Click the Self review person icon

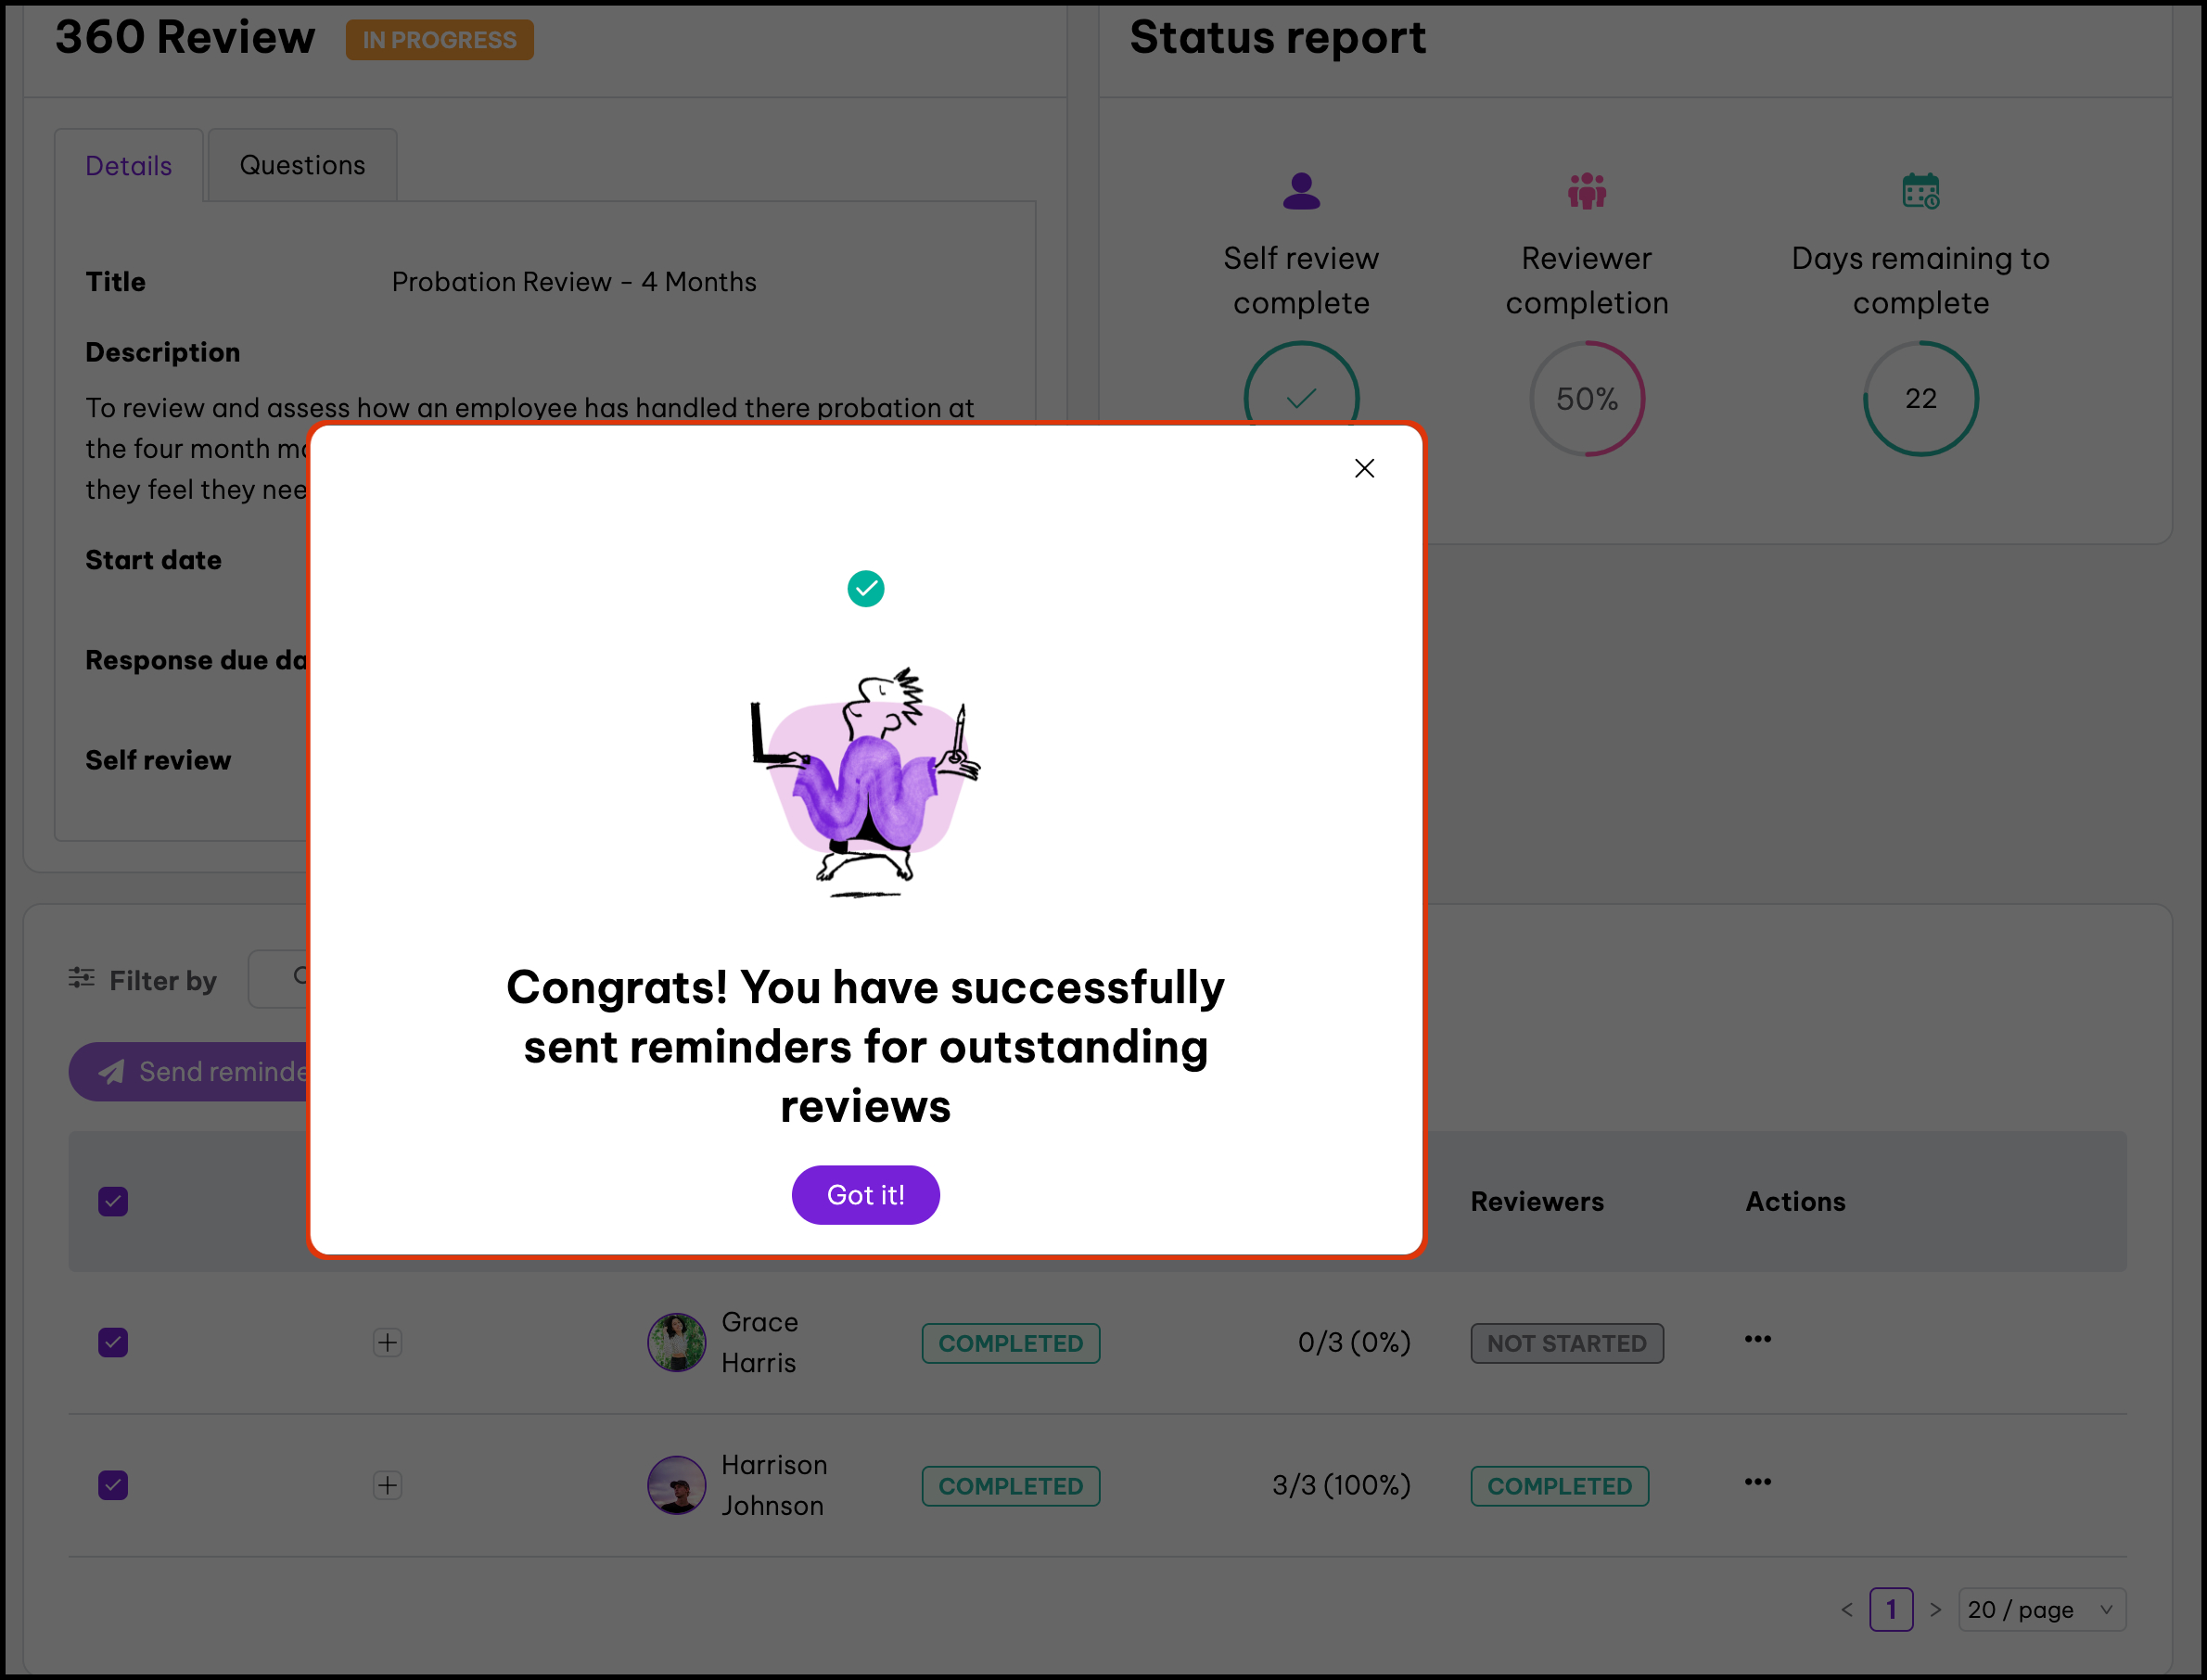click(1300, 190)
